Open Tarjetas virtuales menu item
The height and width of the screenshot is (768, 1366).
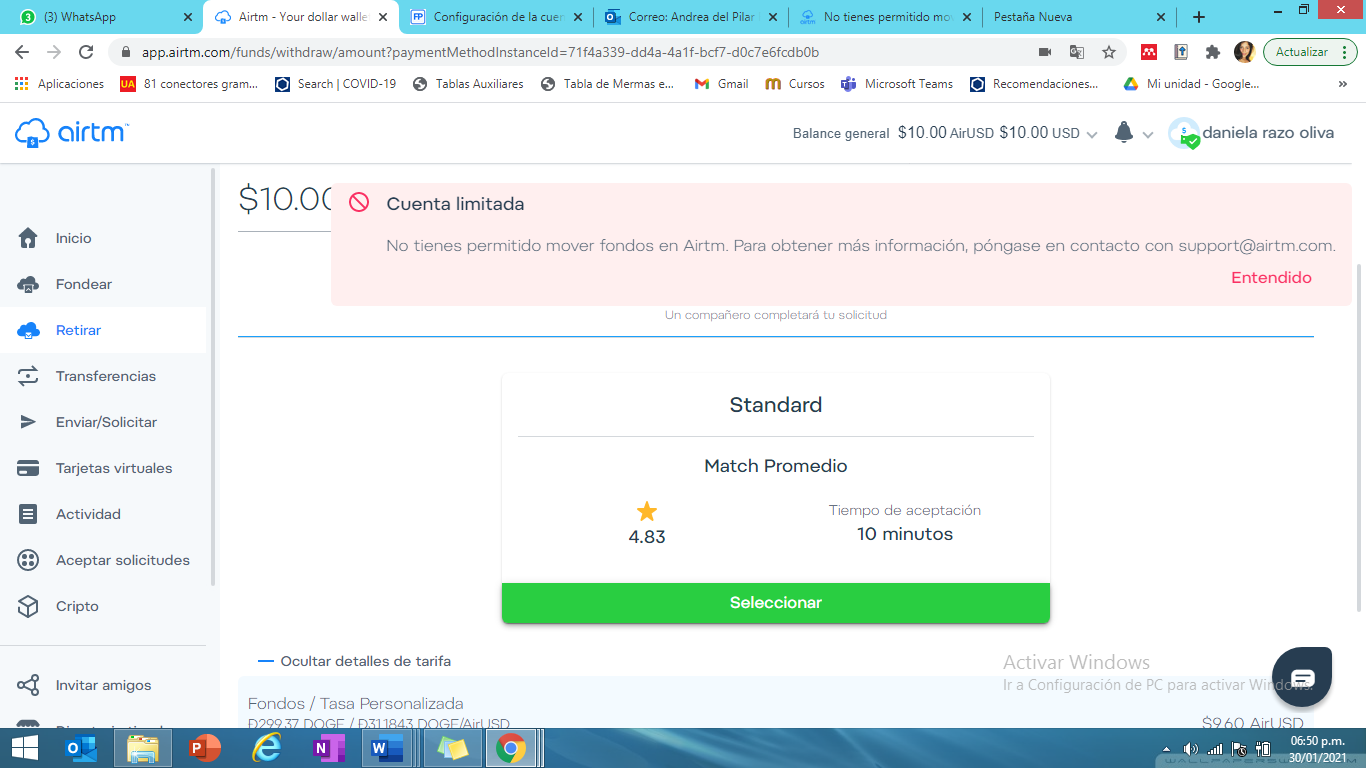click(103, 468)
